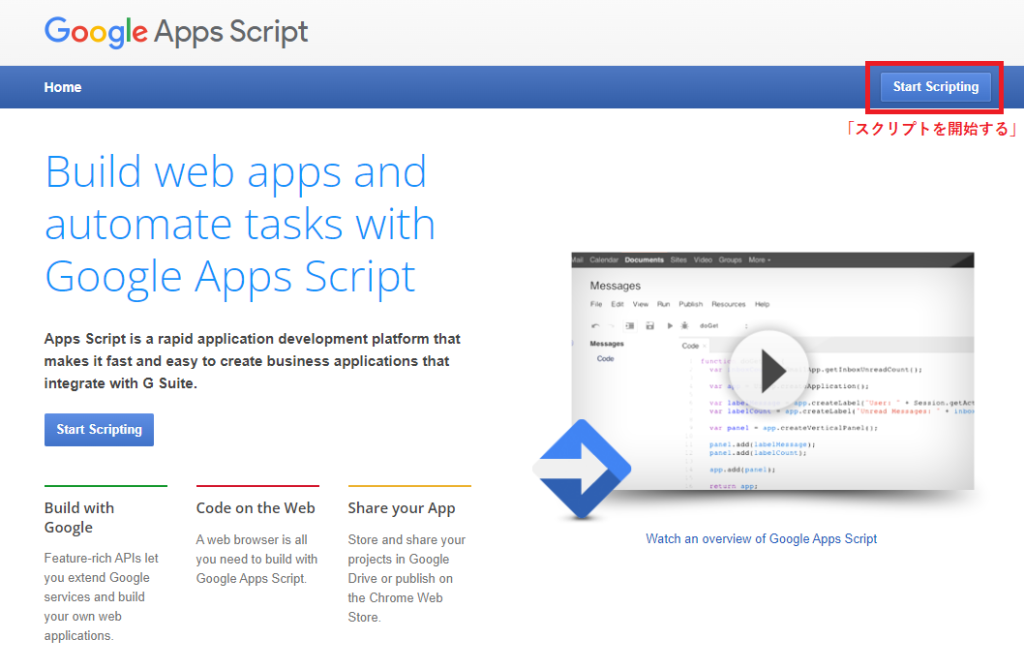Click the Google Apps Script logo
Screen dimensions: 1024x670
176,31
